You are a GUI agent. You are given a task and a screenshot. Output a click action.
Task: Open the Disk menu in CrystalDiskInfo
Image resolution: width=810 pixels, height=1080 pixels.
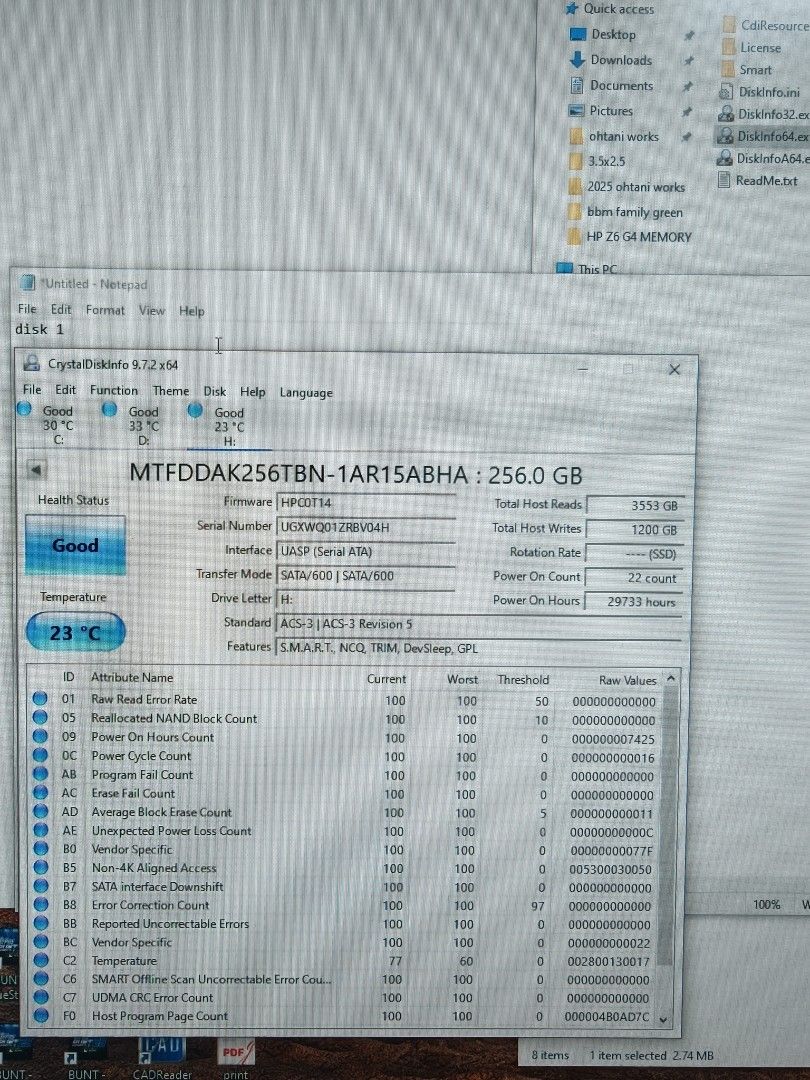pyautogui.click(x=214, y=391)
